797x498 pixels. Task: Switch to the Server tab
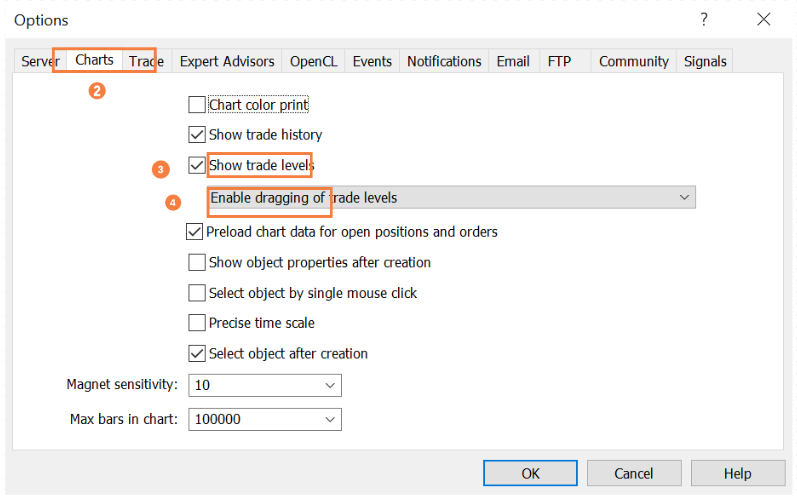40,62
